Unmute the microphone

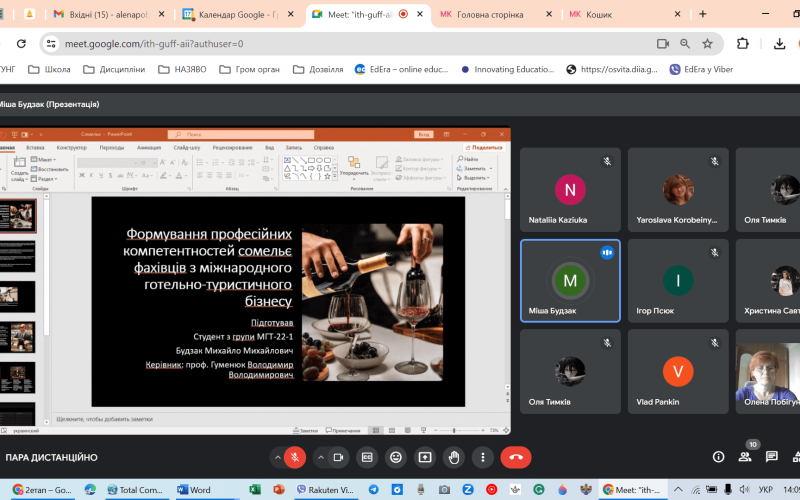295,457
